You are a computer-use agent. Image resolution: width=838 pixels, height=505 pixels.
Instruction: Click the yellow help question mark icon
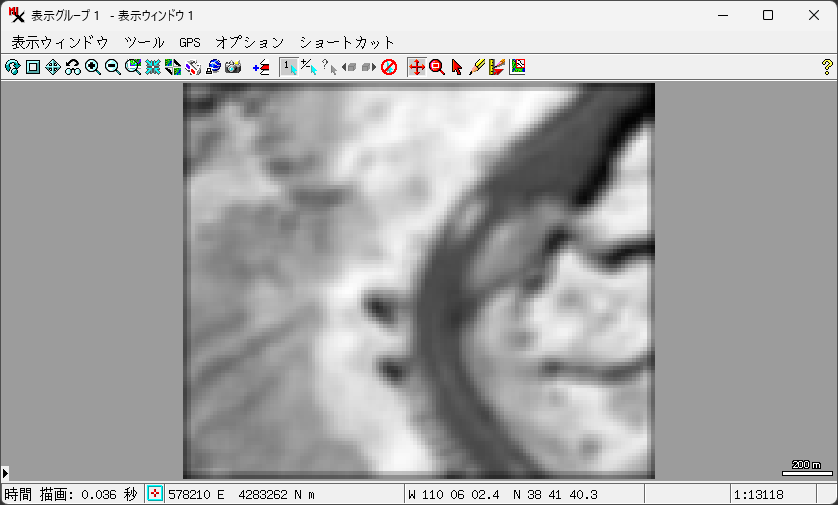[x=826, y=67]
